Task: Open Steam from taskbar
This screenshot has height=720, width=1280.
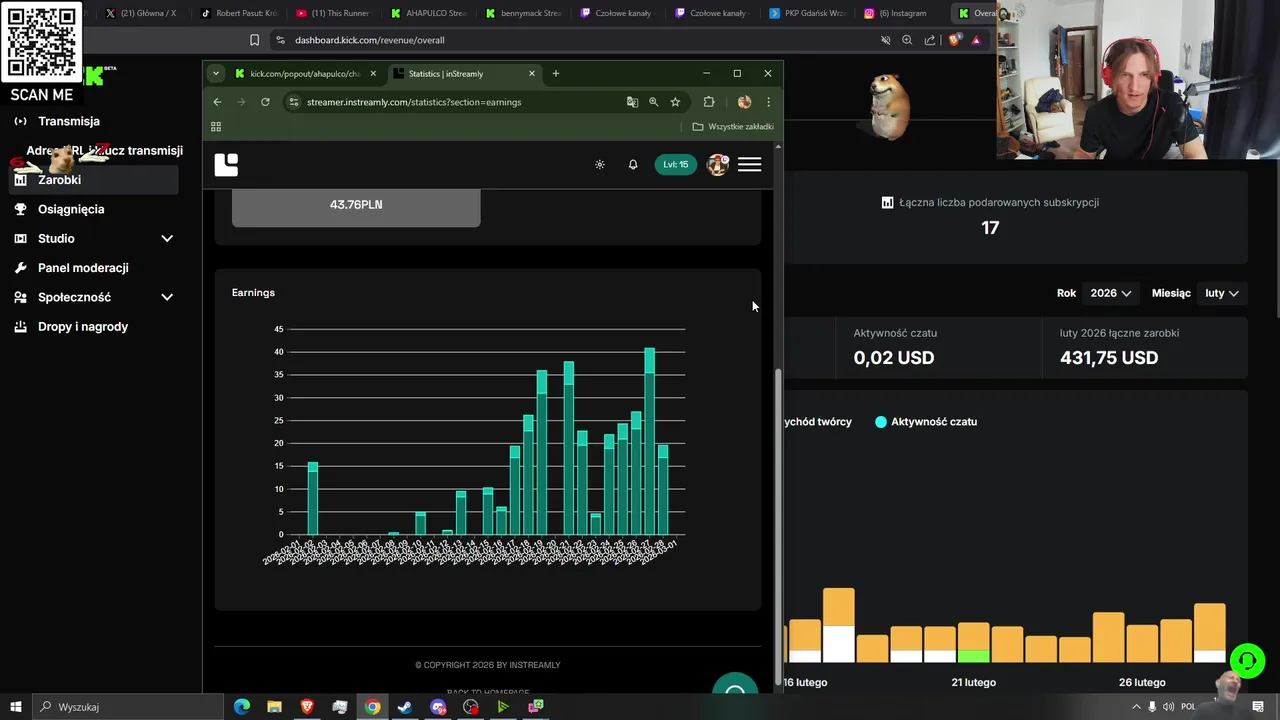Action: (405, 707)
